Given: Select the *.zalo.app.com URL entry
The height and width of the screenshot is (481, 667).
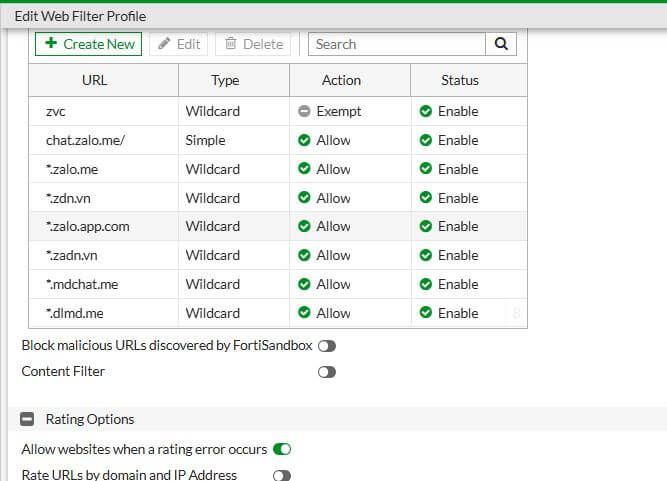Looking at the screenshot, I should coord(88,226).
